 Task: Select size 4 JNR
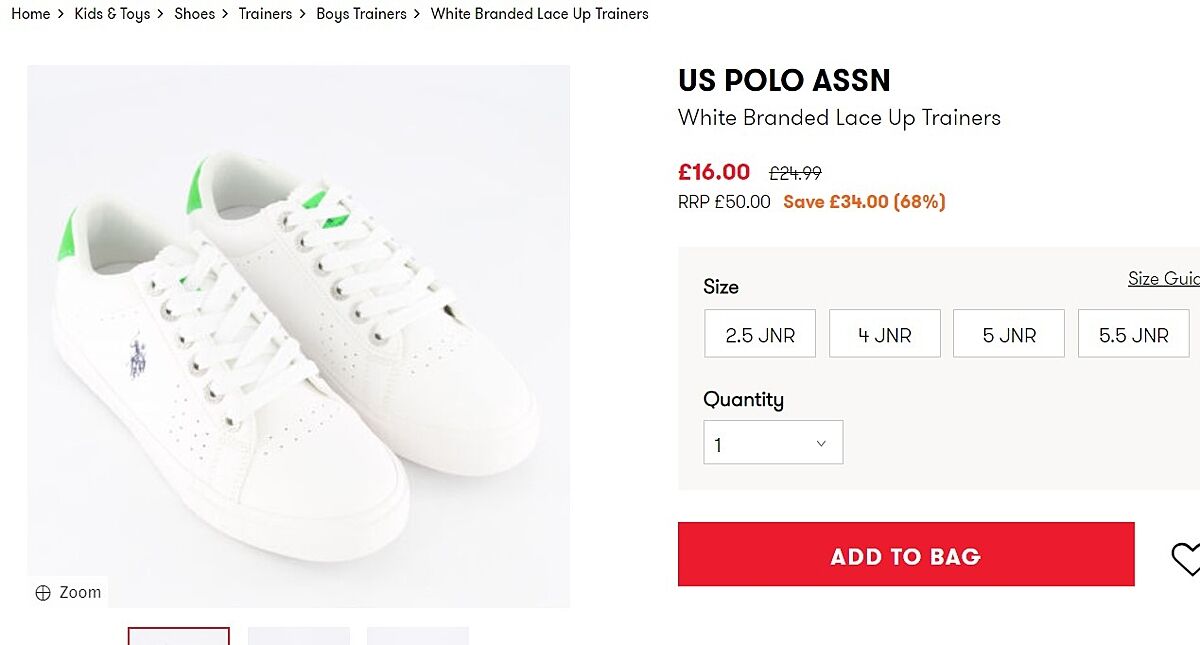tap(884, 334)
